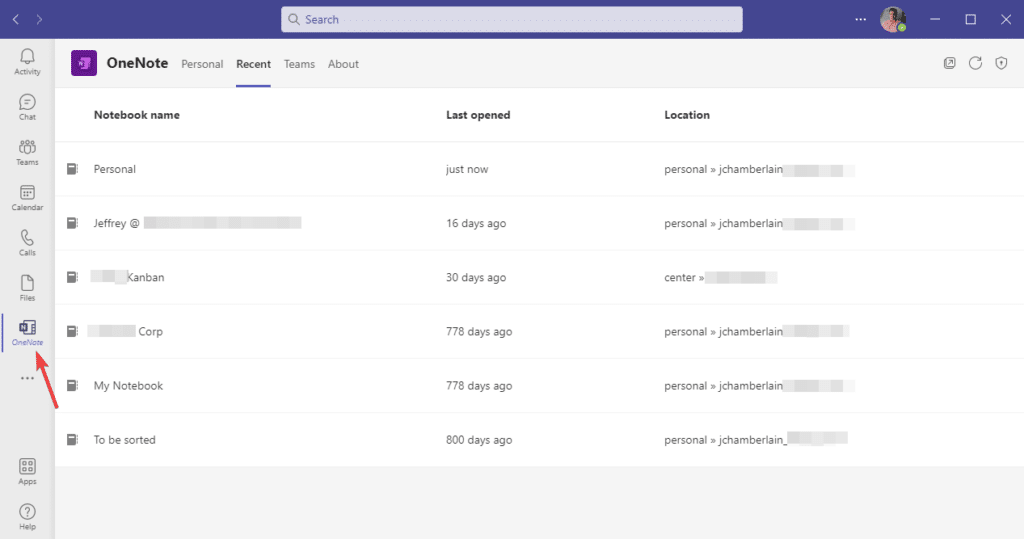This screenshot has height=539, width=1024.
Task: Open Chat from the left rail
Action: pos(27,107)
